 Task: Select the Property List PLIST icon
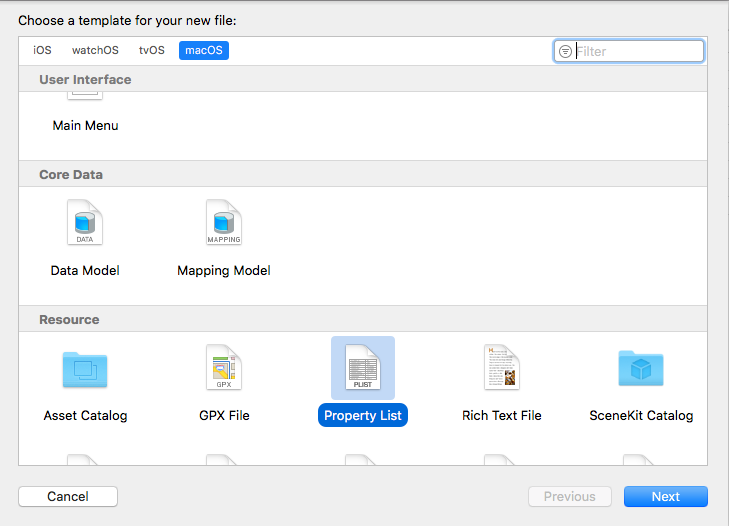click(362, 368)
